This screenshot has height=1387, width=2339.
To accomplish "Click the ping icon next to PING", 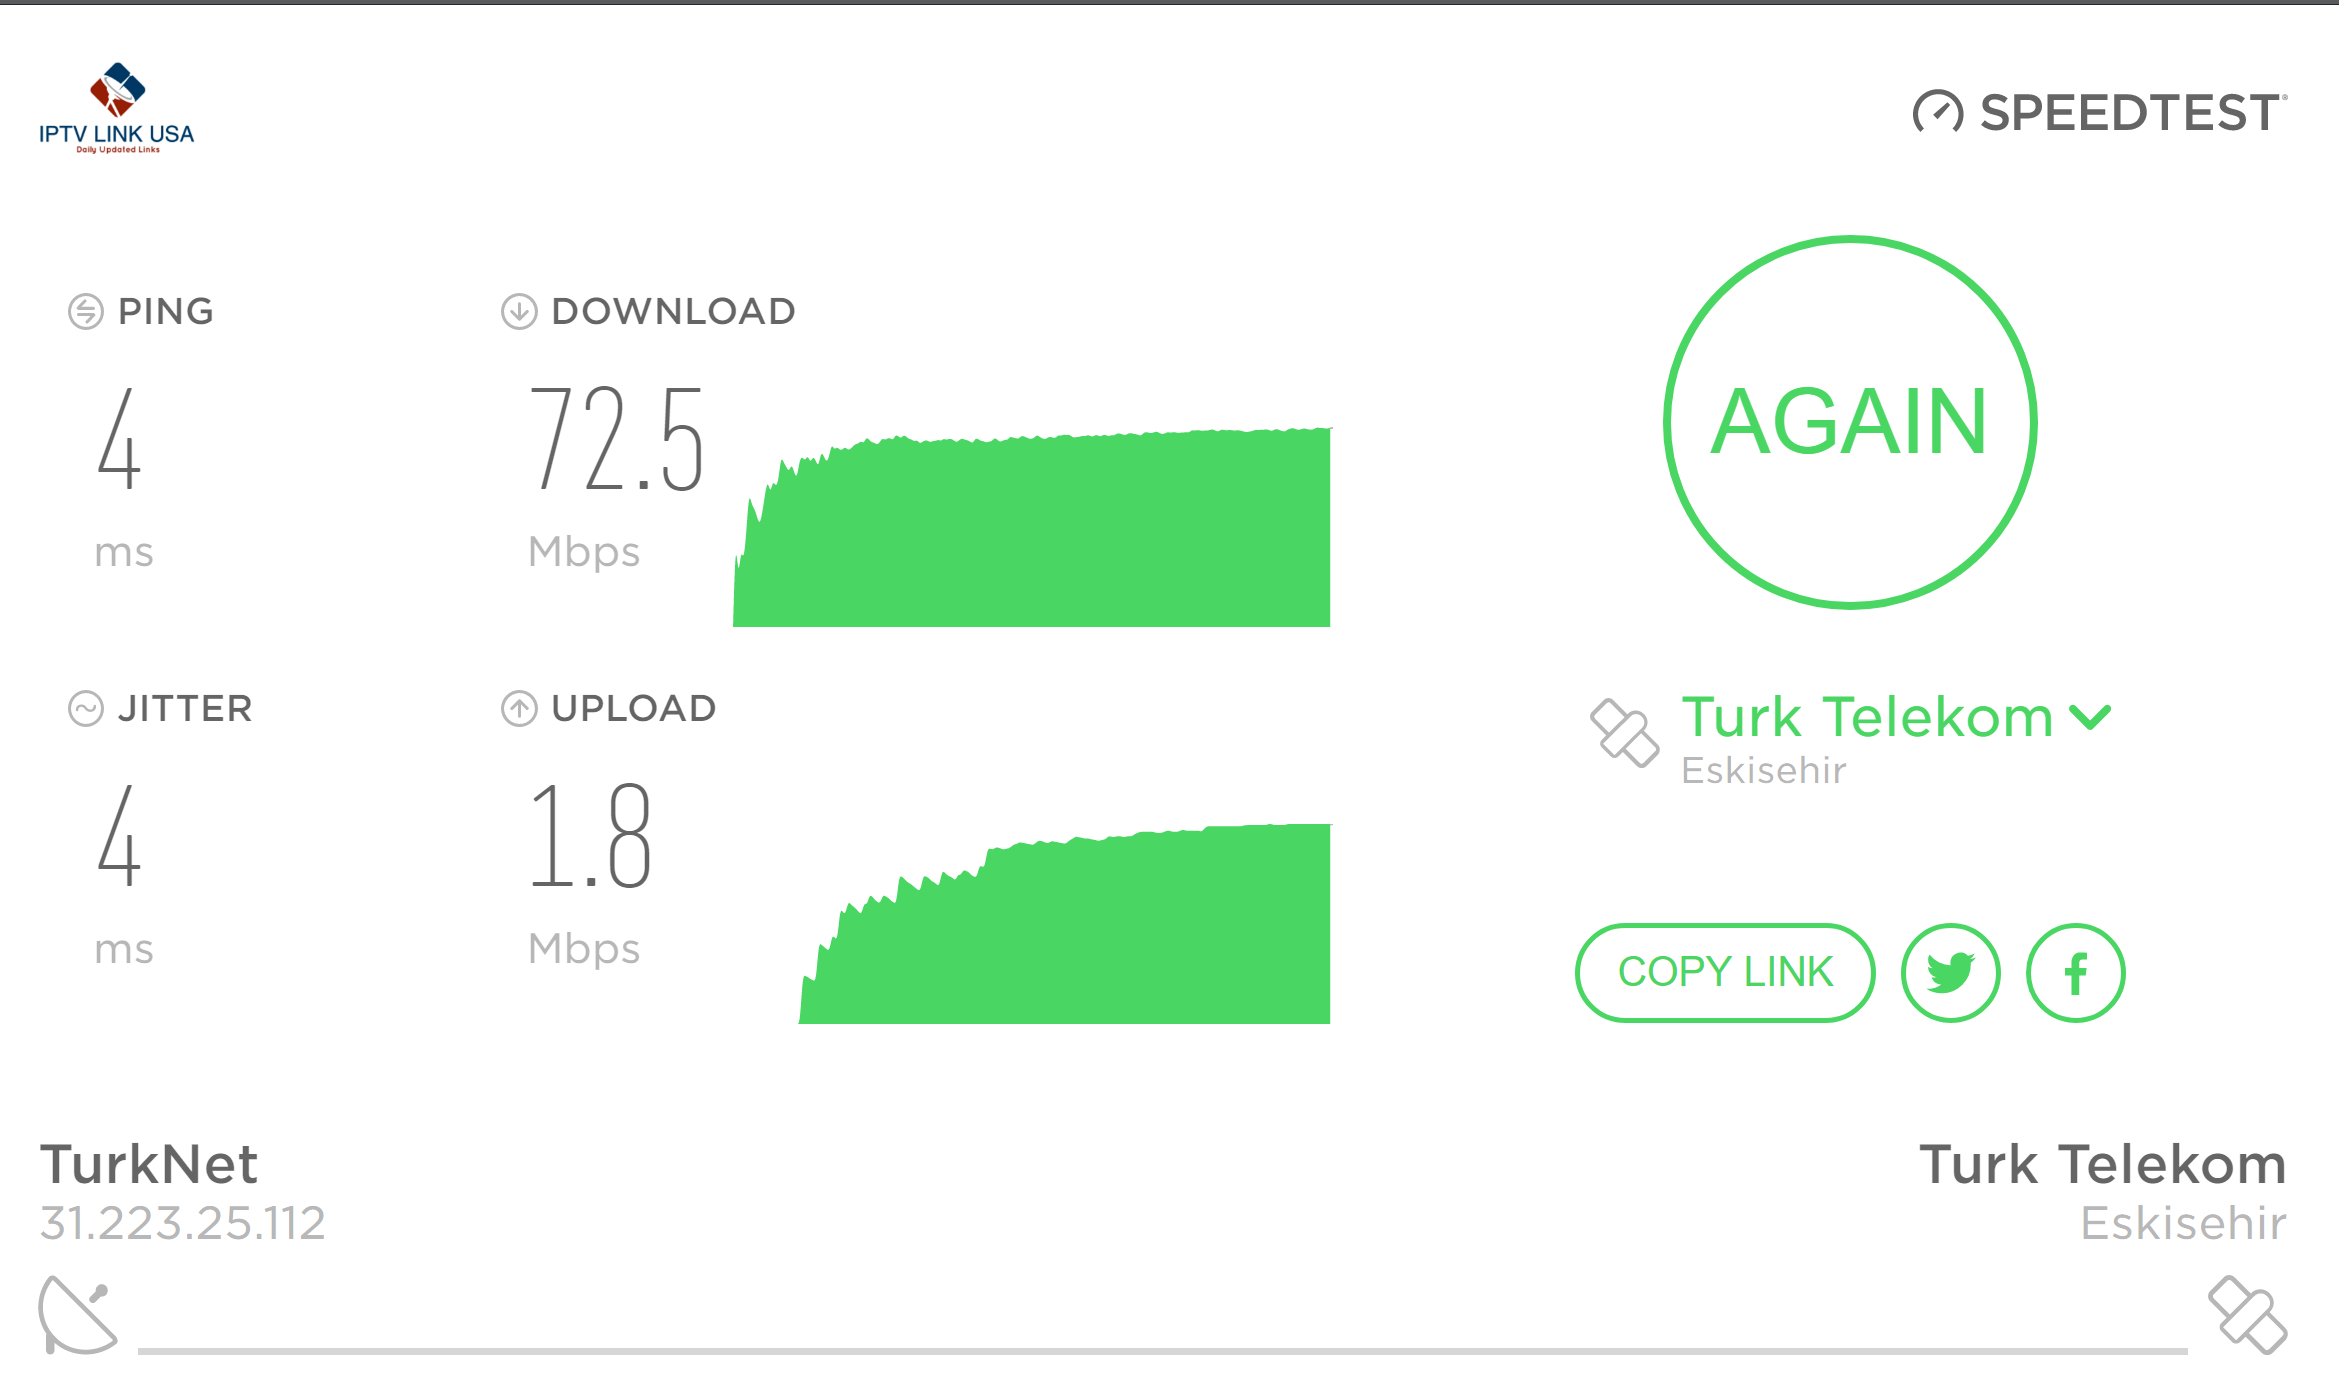I will tap(86, 311).
